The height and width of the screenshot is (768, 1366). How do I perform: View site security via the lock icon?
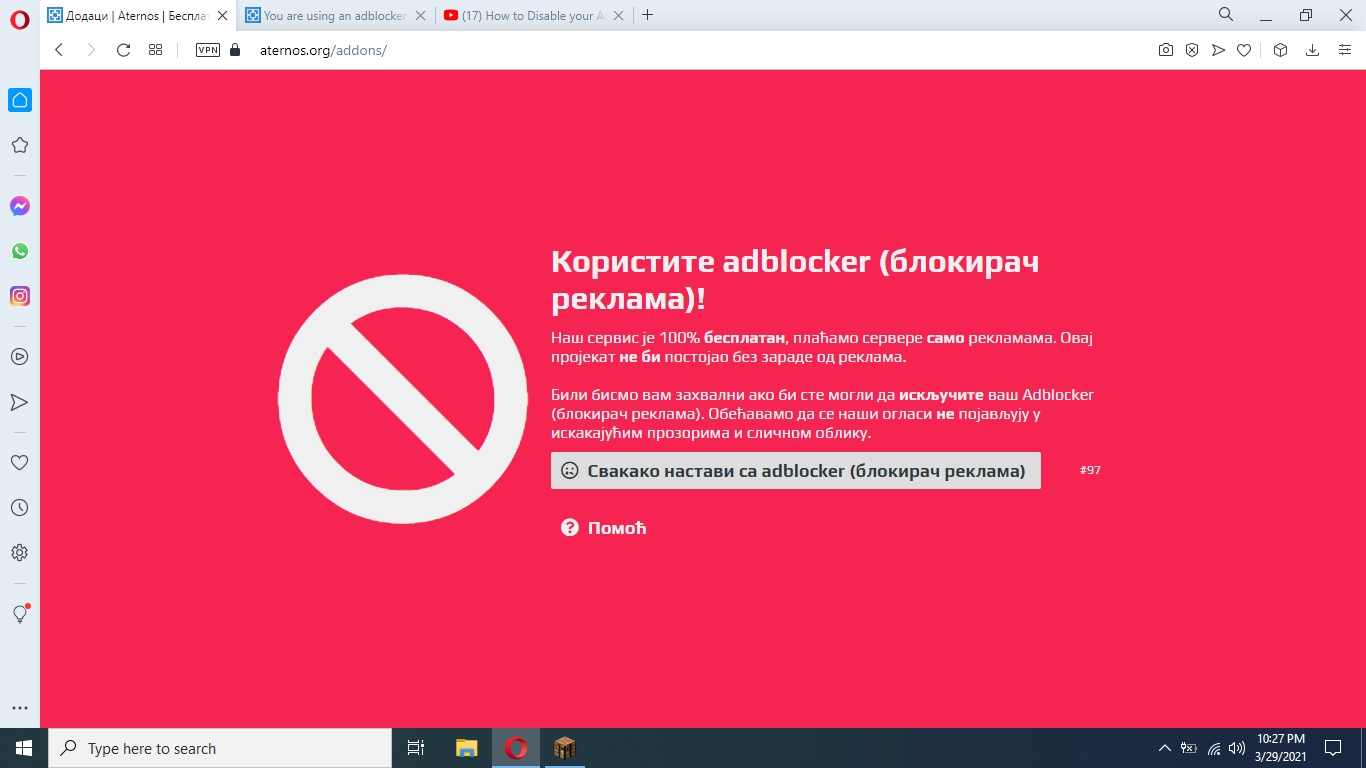pos(236,50)
